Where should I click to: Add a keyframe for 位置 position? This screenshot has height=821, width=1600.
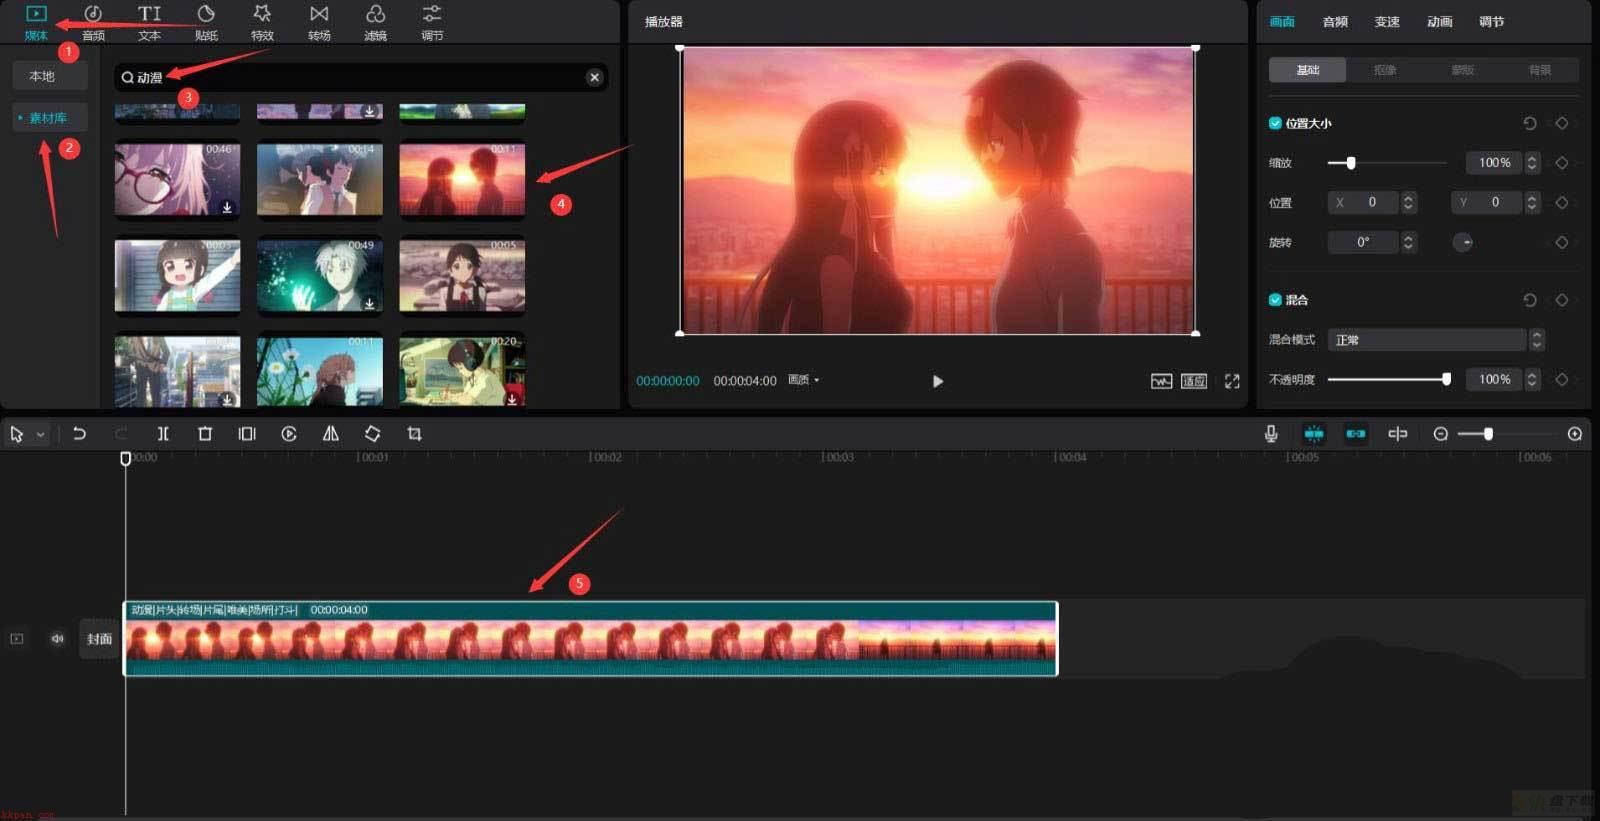tap(1561, 202)
